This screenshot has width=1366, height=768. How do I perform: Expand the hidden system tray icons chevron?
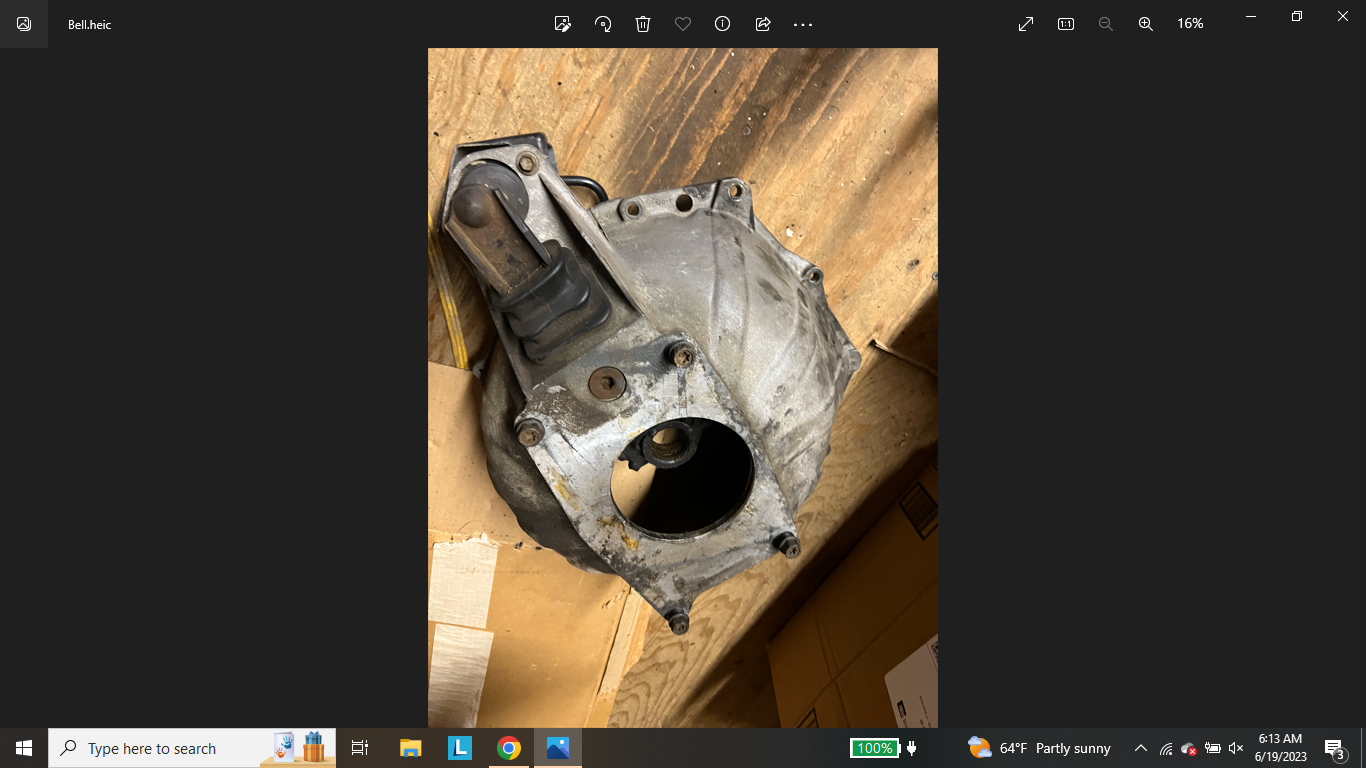(1141, 748)
